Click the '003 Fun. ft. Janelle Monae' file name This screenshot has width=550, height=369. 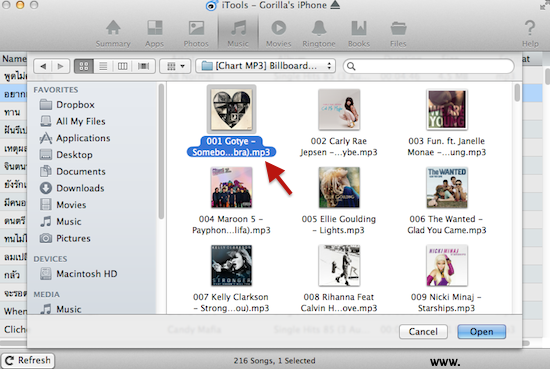(447, 147)
